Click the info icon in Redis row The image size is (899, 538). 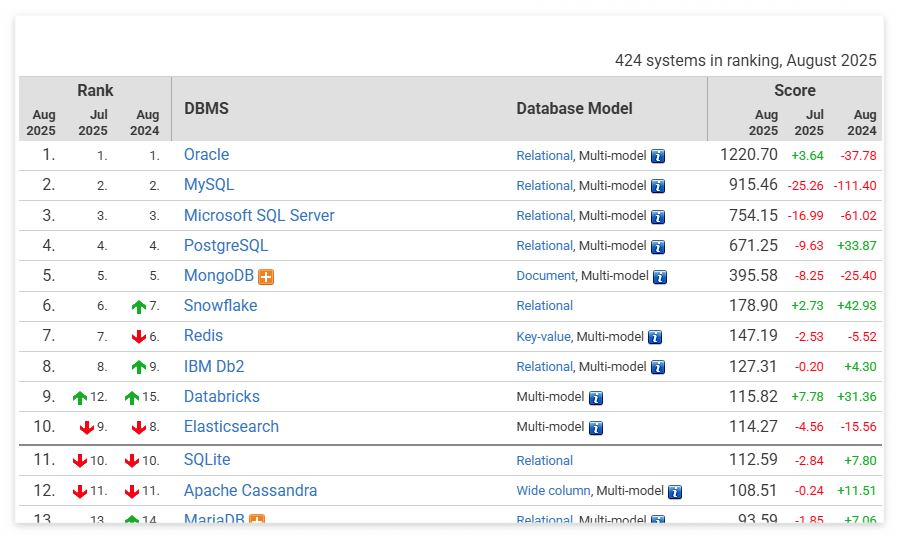tap(655, 337)
